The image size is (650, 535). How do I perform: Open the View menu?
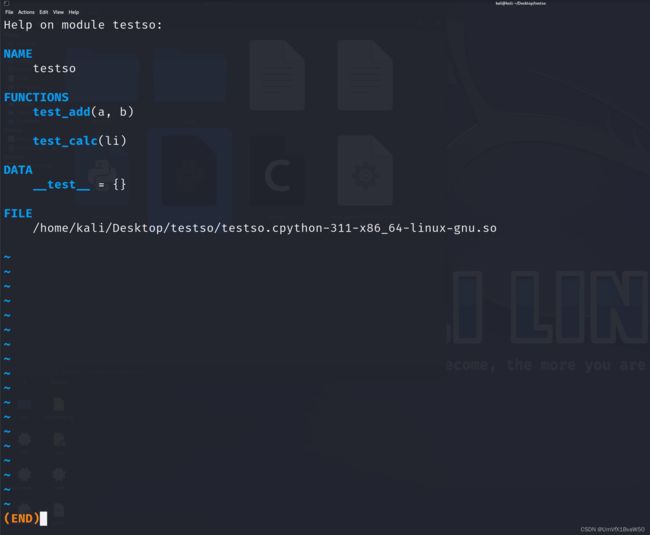(x=58, y=12)
